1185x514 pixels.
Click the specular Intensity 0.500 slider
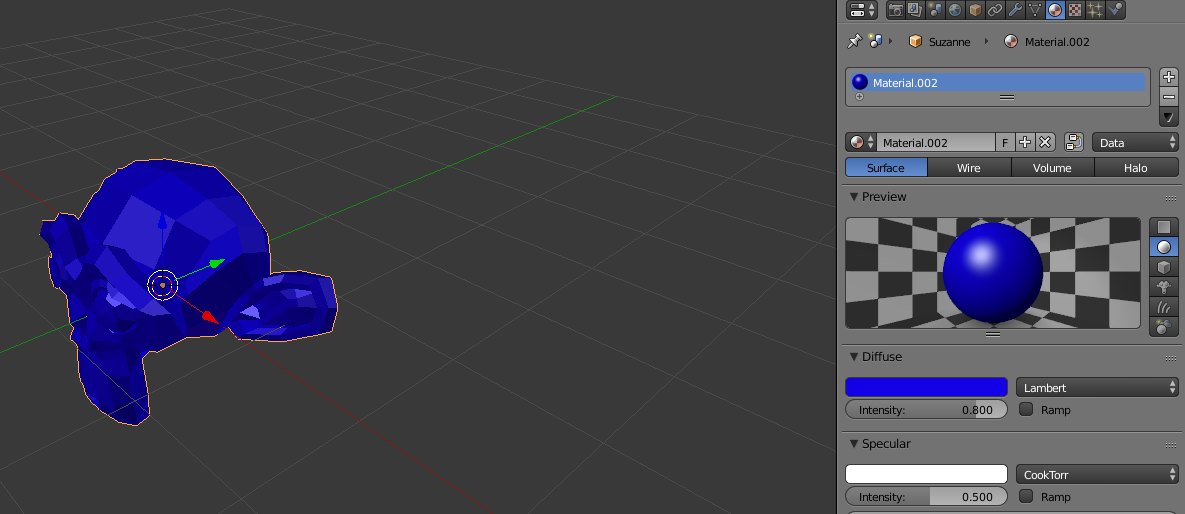pyautogui.click(x=927, y=497)
